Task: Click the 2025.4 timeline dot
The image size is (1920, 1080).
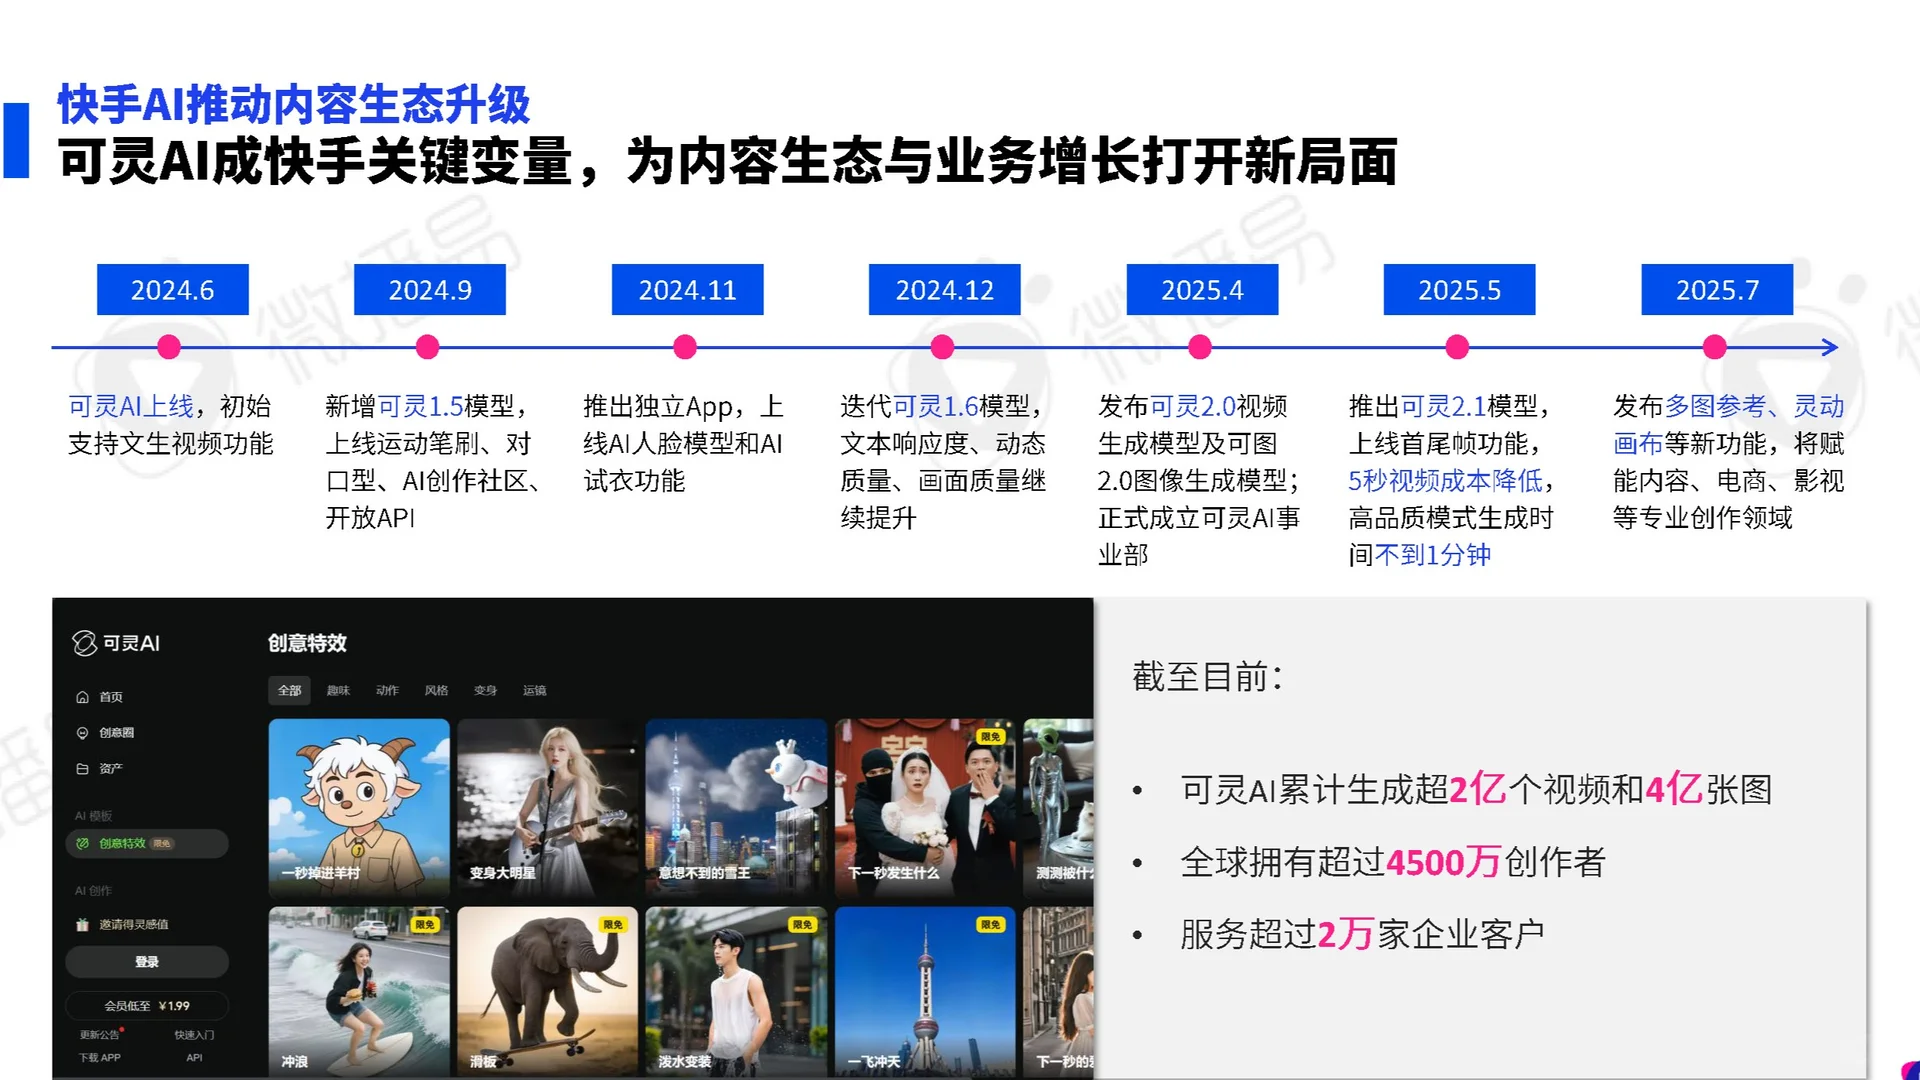Action: point(1200,347)
